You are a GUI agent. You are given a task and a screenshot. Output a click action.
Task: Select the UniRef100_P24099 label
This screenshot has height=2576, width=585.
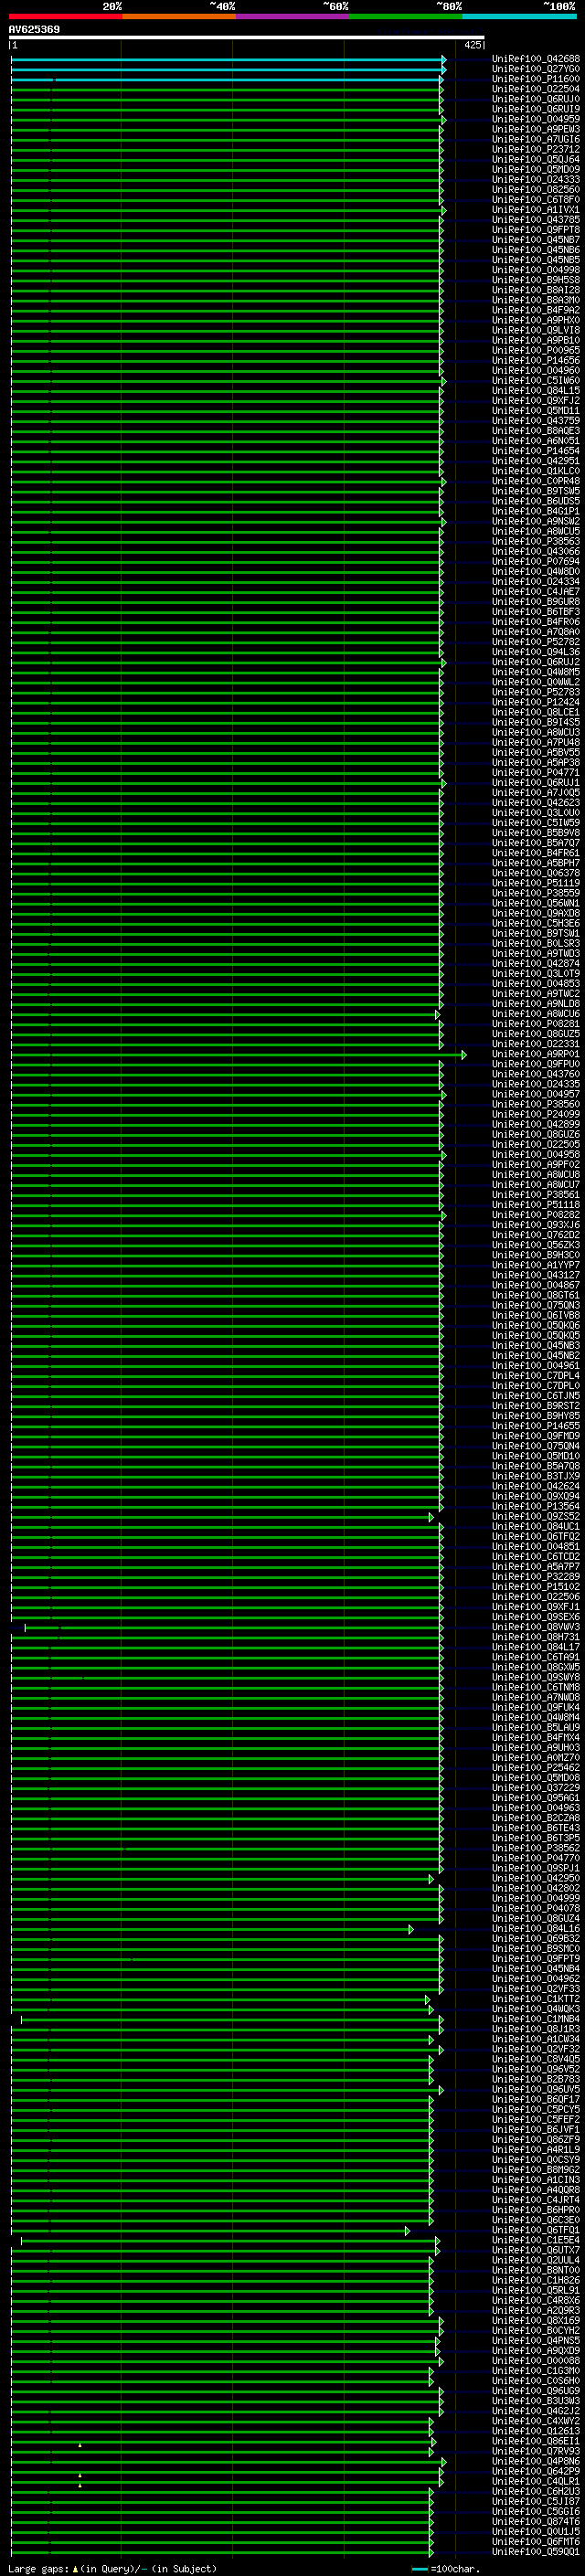tap(536, 1114)
